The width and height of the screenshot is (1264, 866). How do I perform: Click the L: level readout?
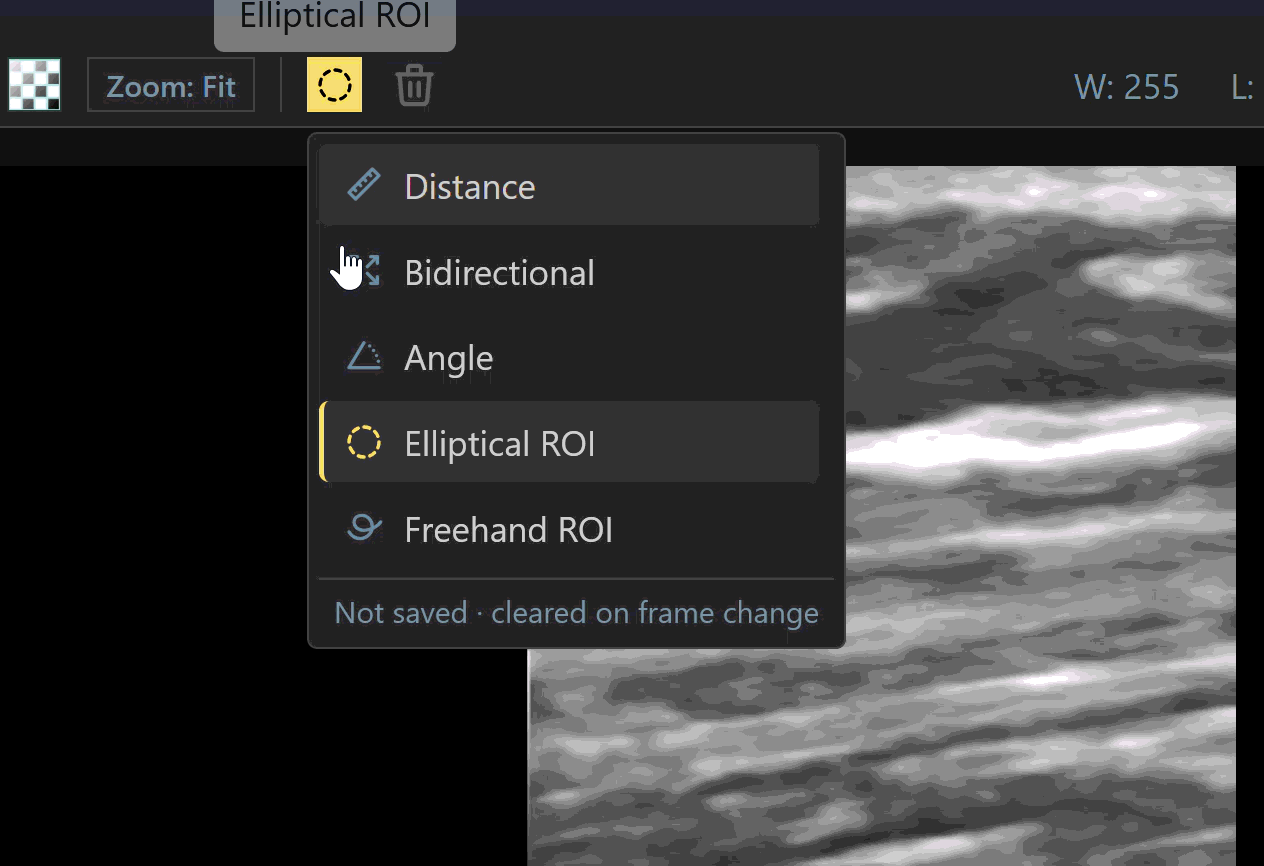(x=1243, y=87)
